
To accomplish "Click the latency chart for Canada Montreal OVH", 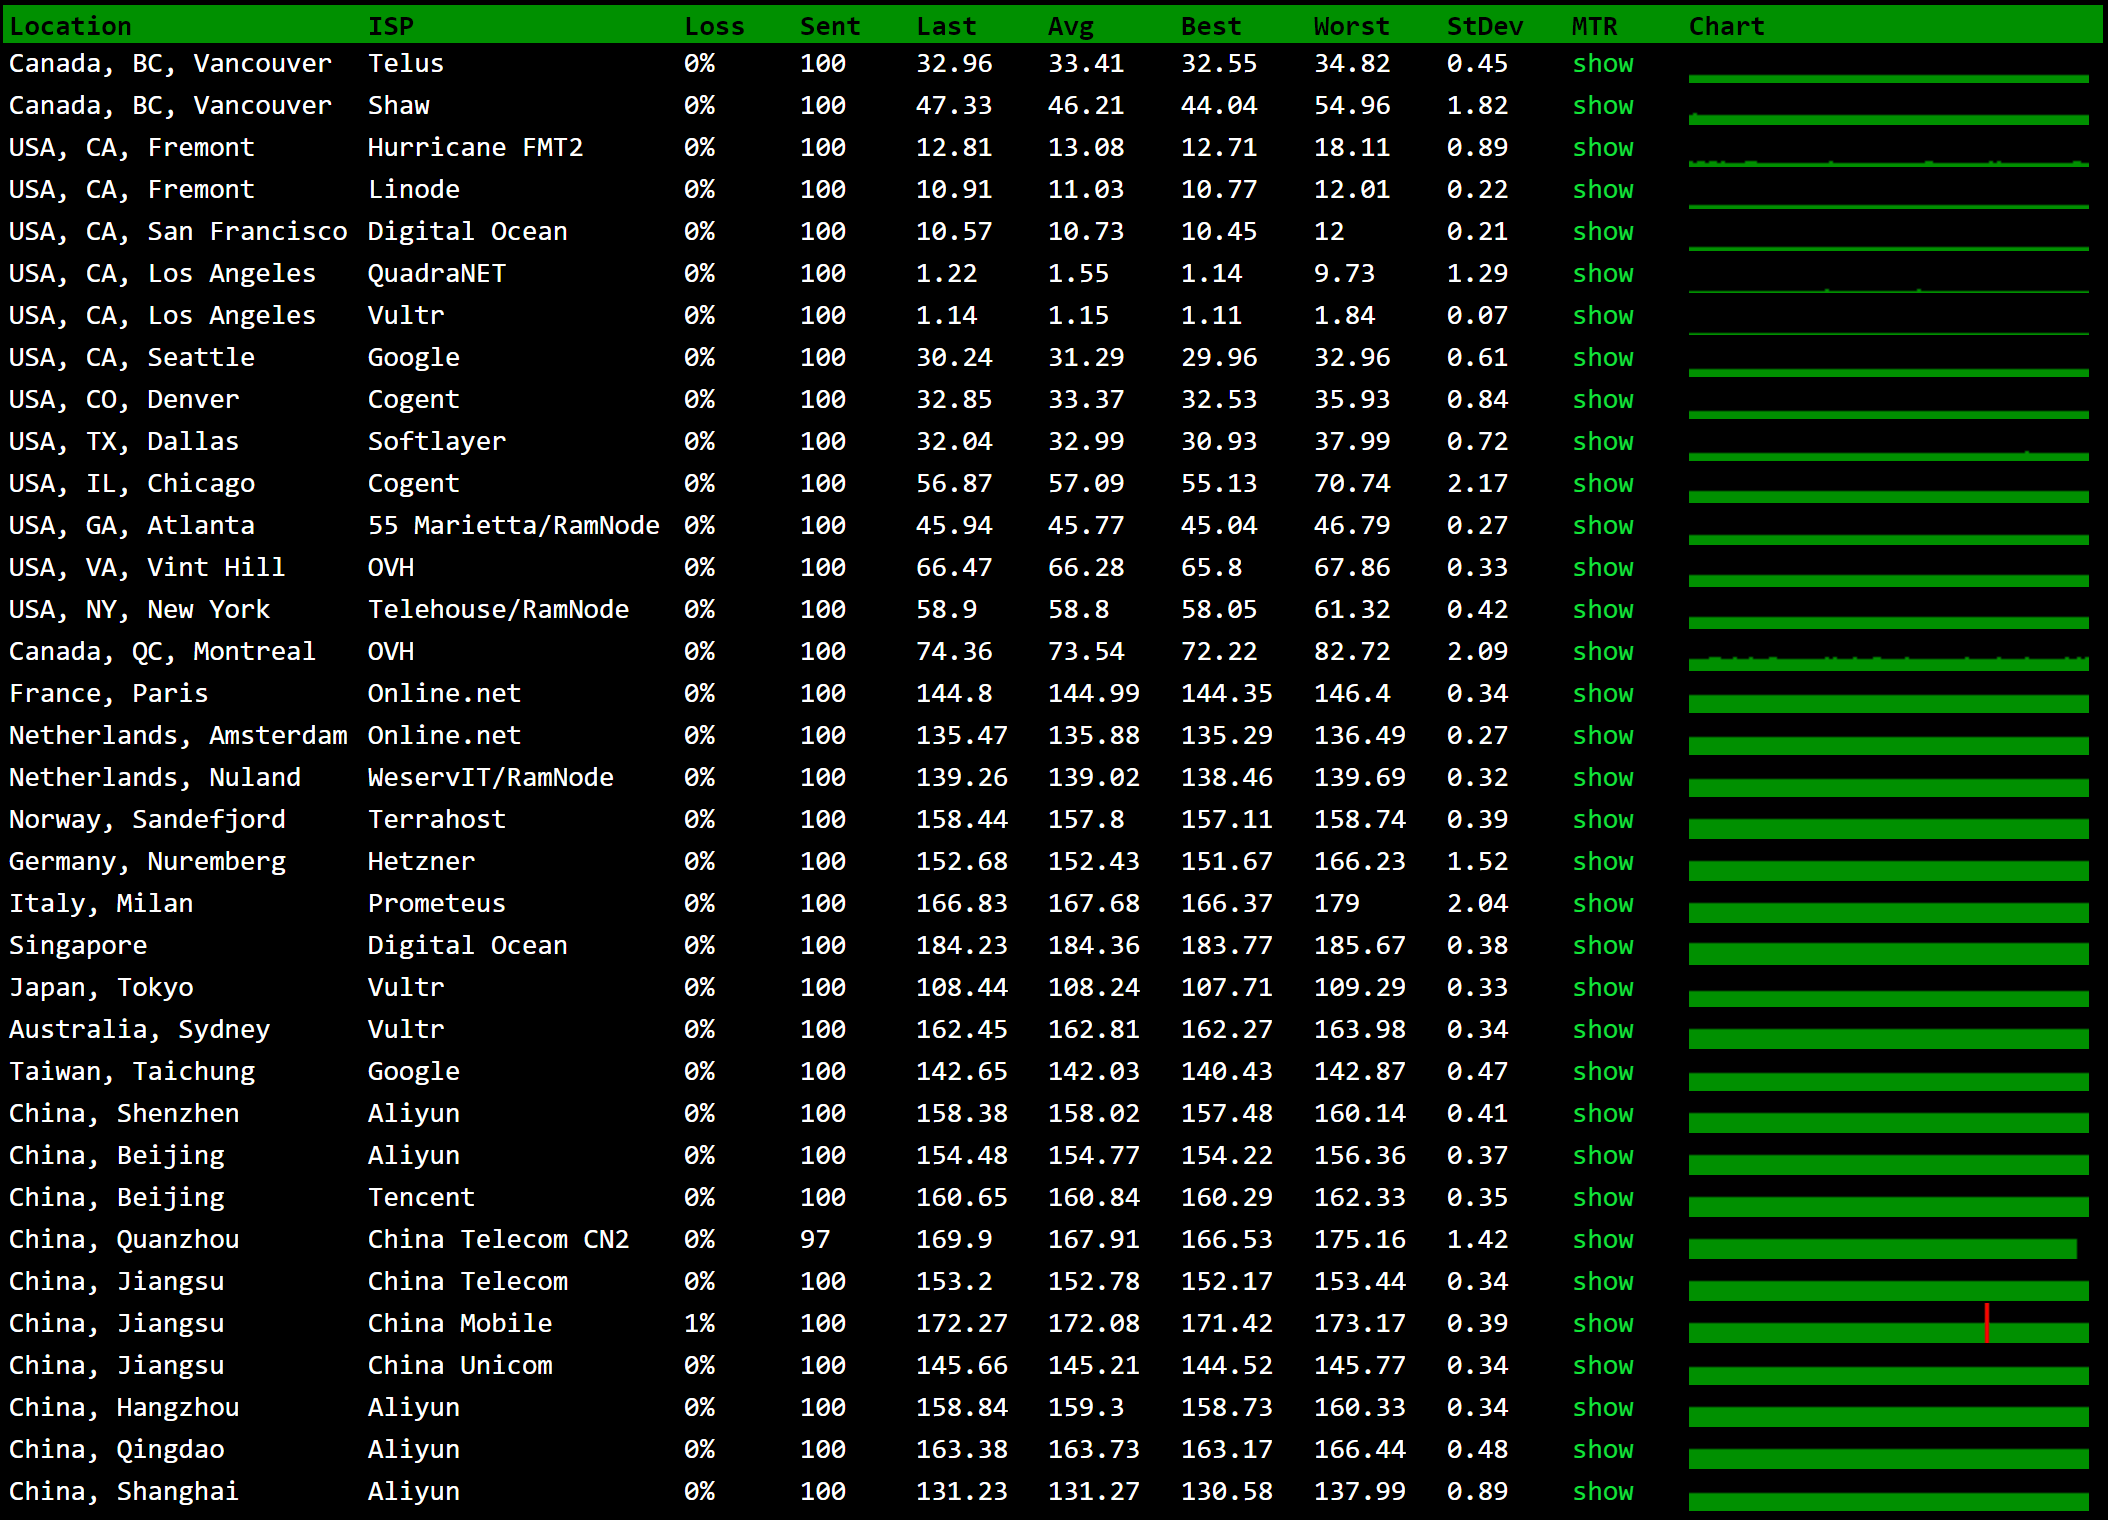I will click(1888, 662).
